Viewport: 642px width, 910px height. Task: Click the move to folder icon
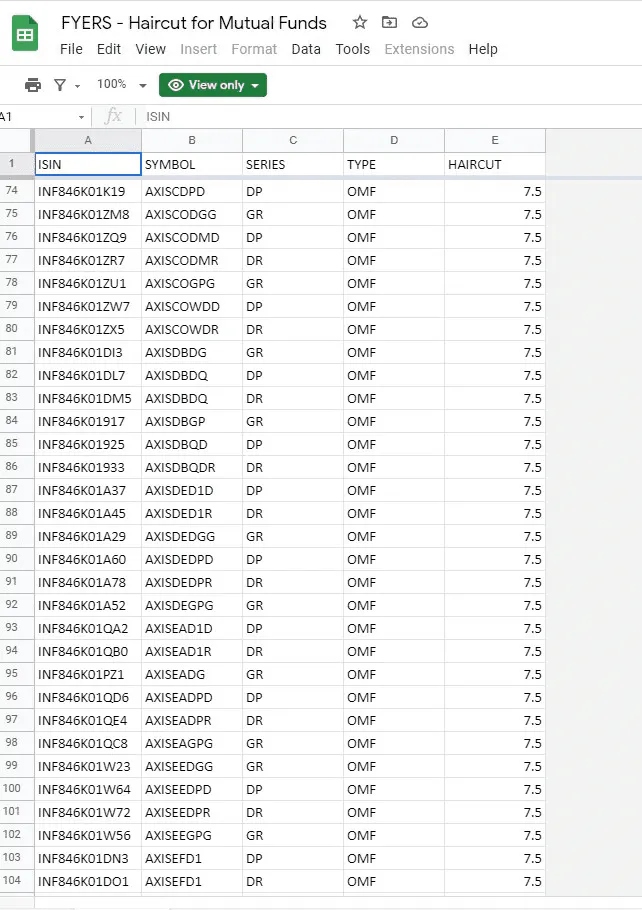(390, 23)
